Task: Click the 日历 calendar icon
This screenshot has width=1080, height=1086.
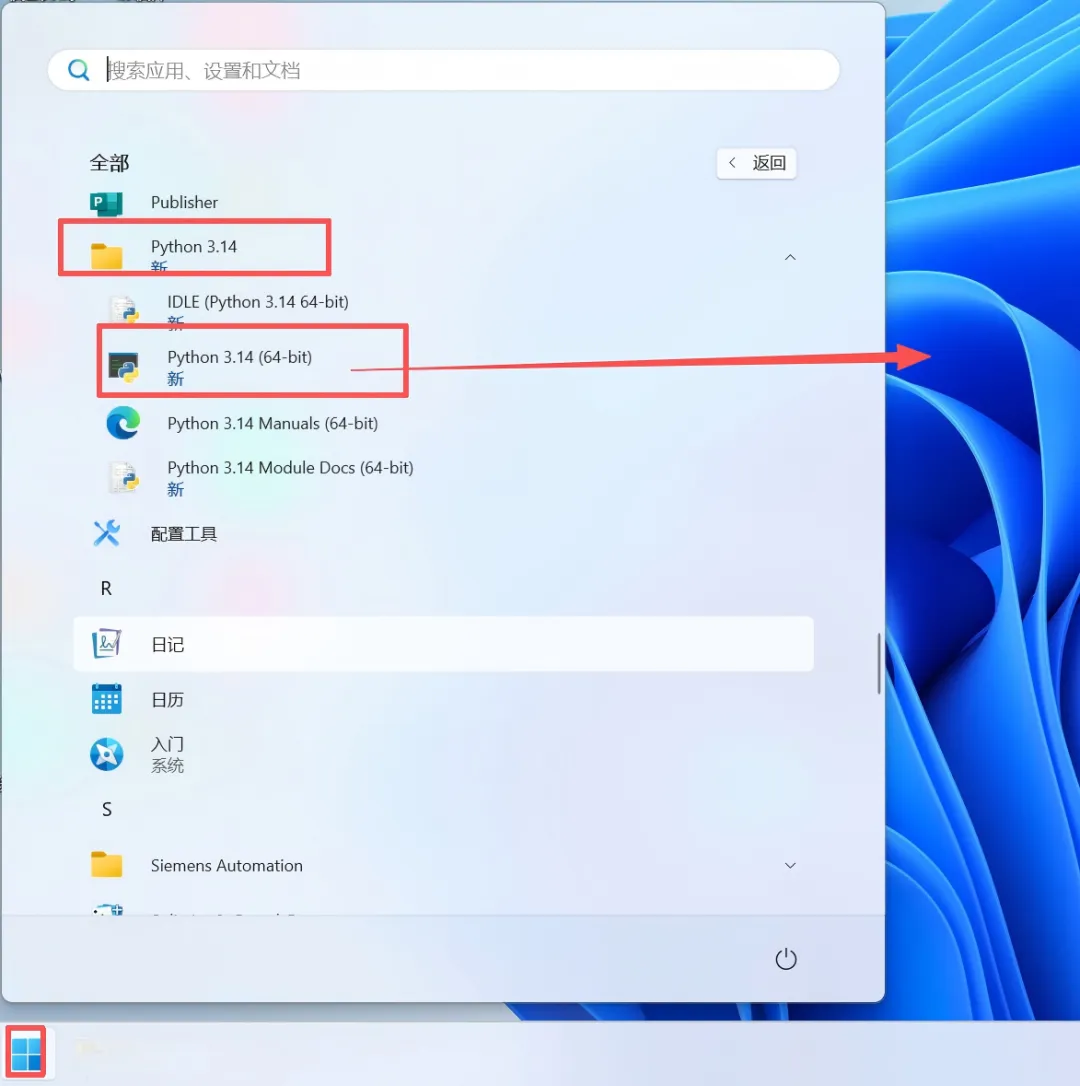Action: point(107,699)
